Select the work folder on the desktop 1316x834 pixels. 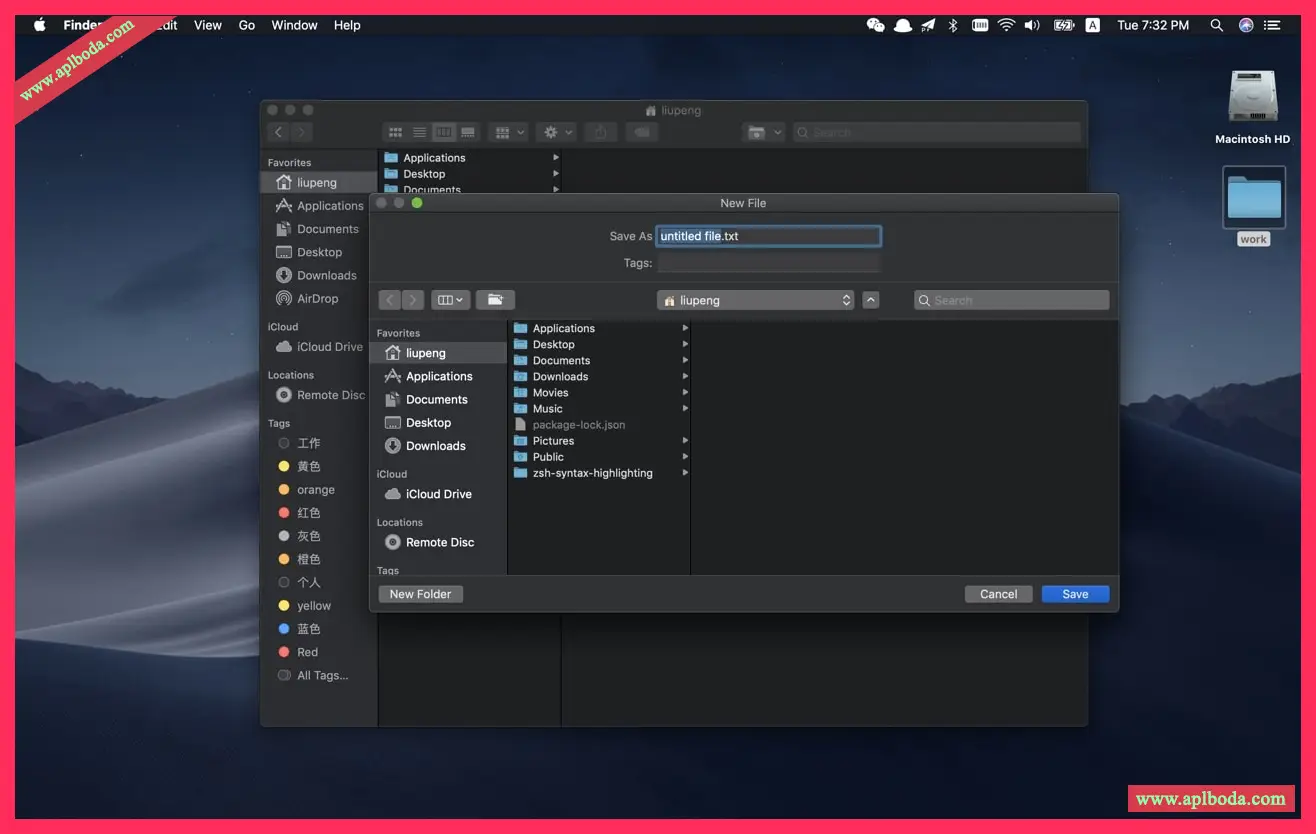tap(1253, 197)
